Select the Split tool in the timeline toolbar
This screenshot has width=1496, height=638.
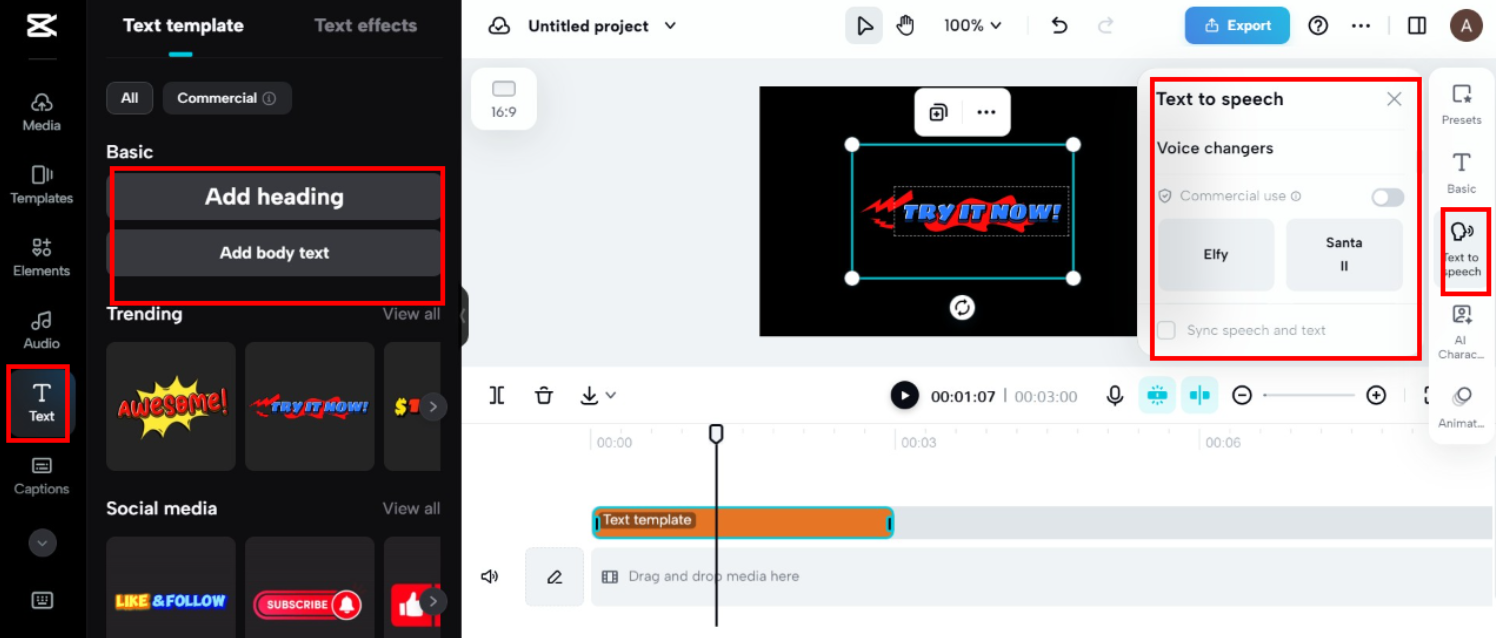coord(496,395)
